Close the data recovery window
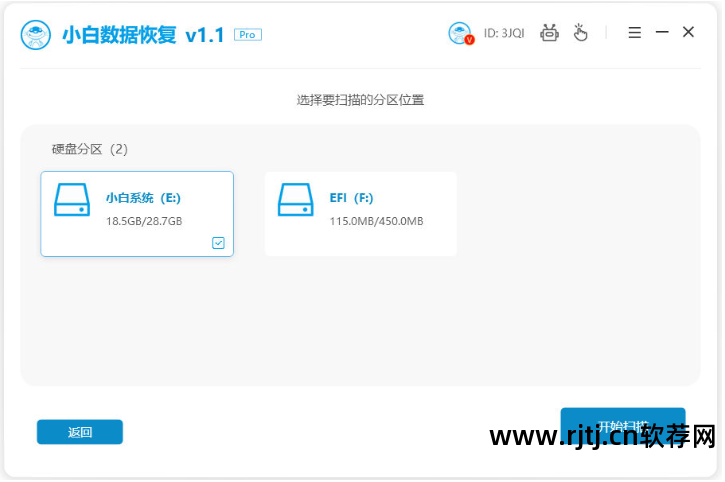725x482 pixels. pos(688,32)
